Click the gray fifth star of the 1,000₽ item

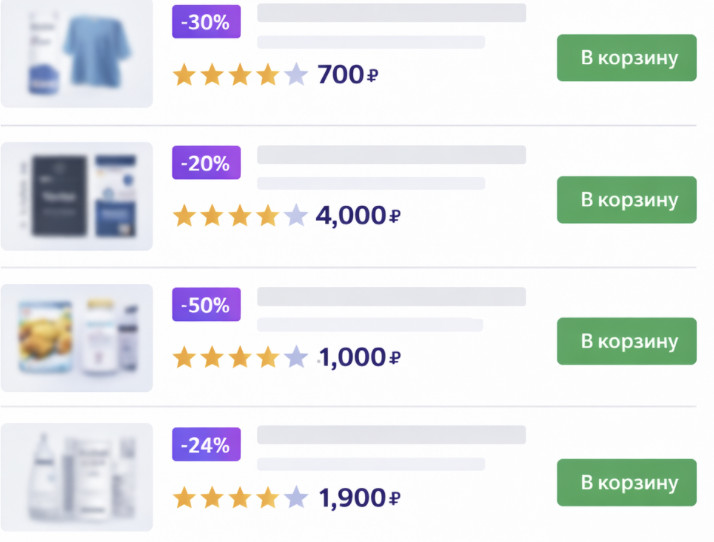click(x=295, y=358)
